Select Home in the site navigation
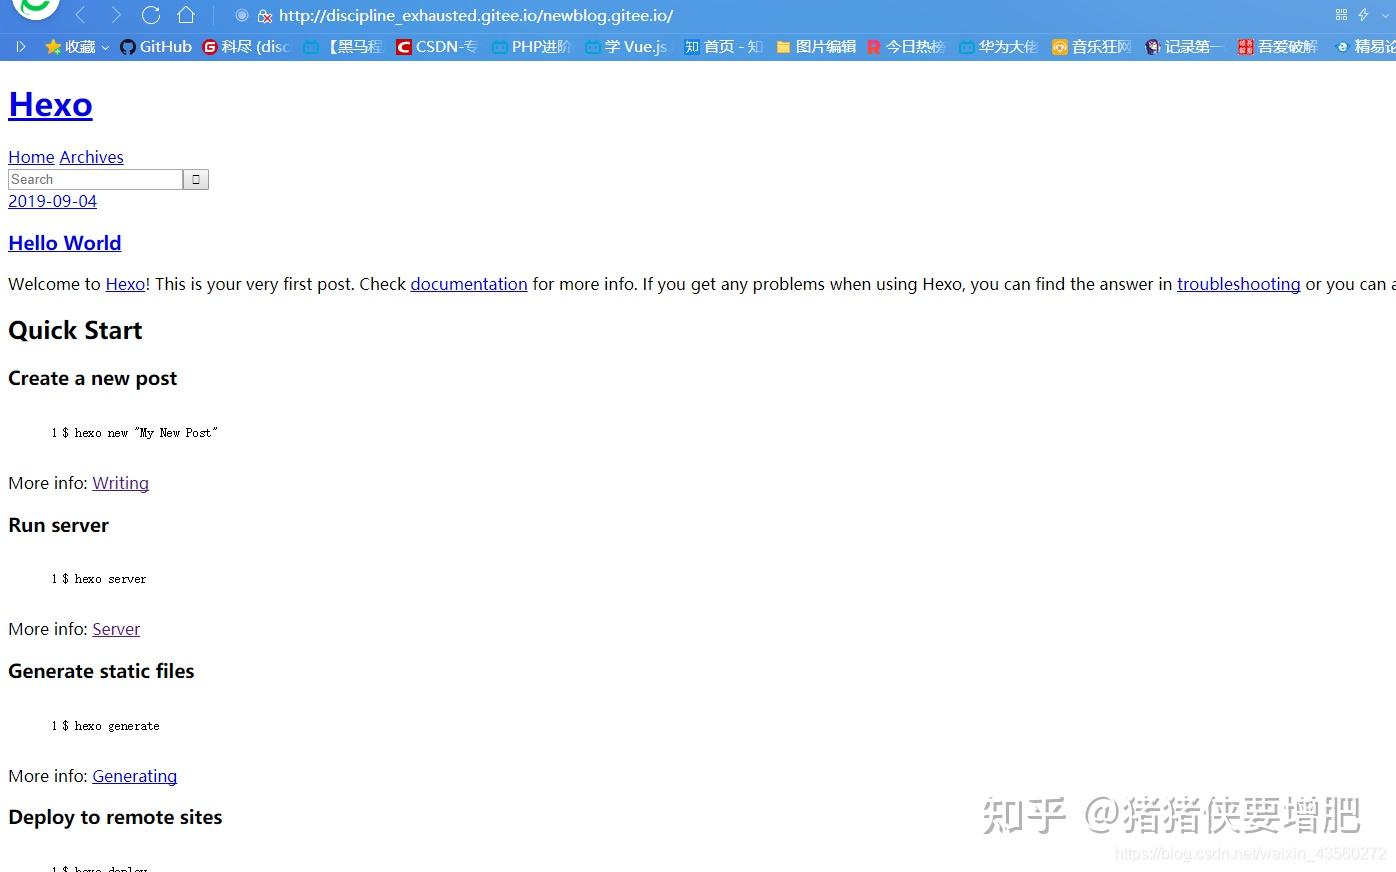Image resolution: width=1396 pixels, height=872 pixels. coord(31,157)
